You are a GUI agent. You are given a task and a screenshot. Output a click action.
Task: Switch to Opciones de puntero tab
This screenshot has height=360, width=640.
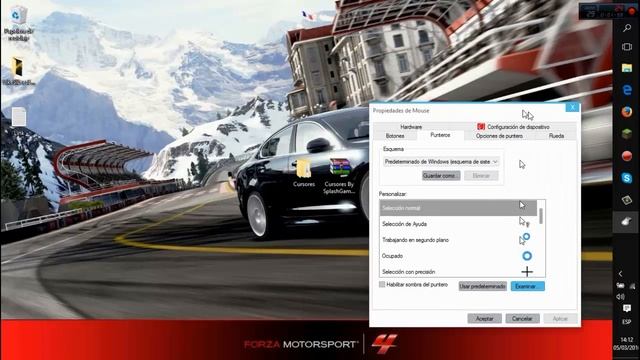pos(499,136)
